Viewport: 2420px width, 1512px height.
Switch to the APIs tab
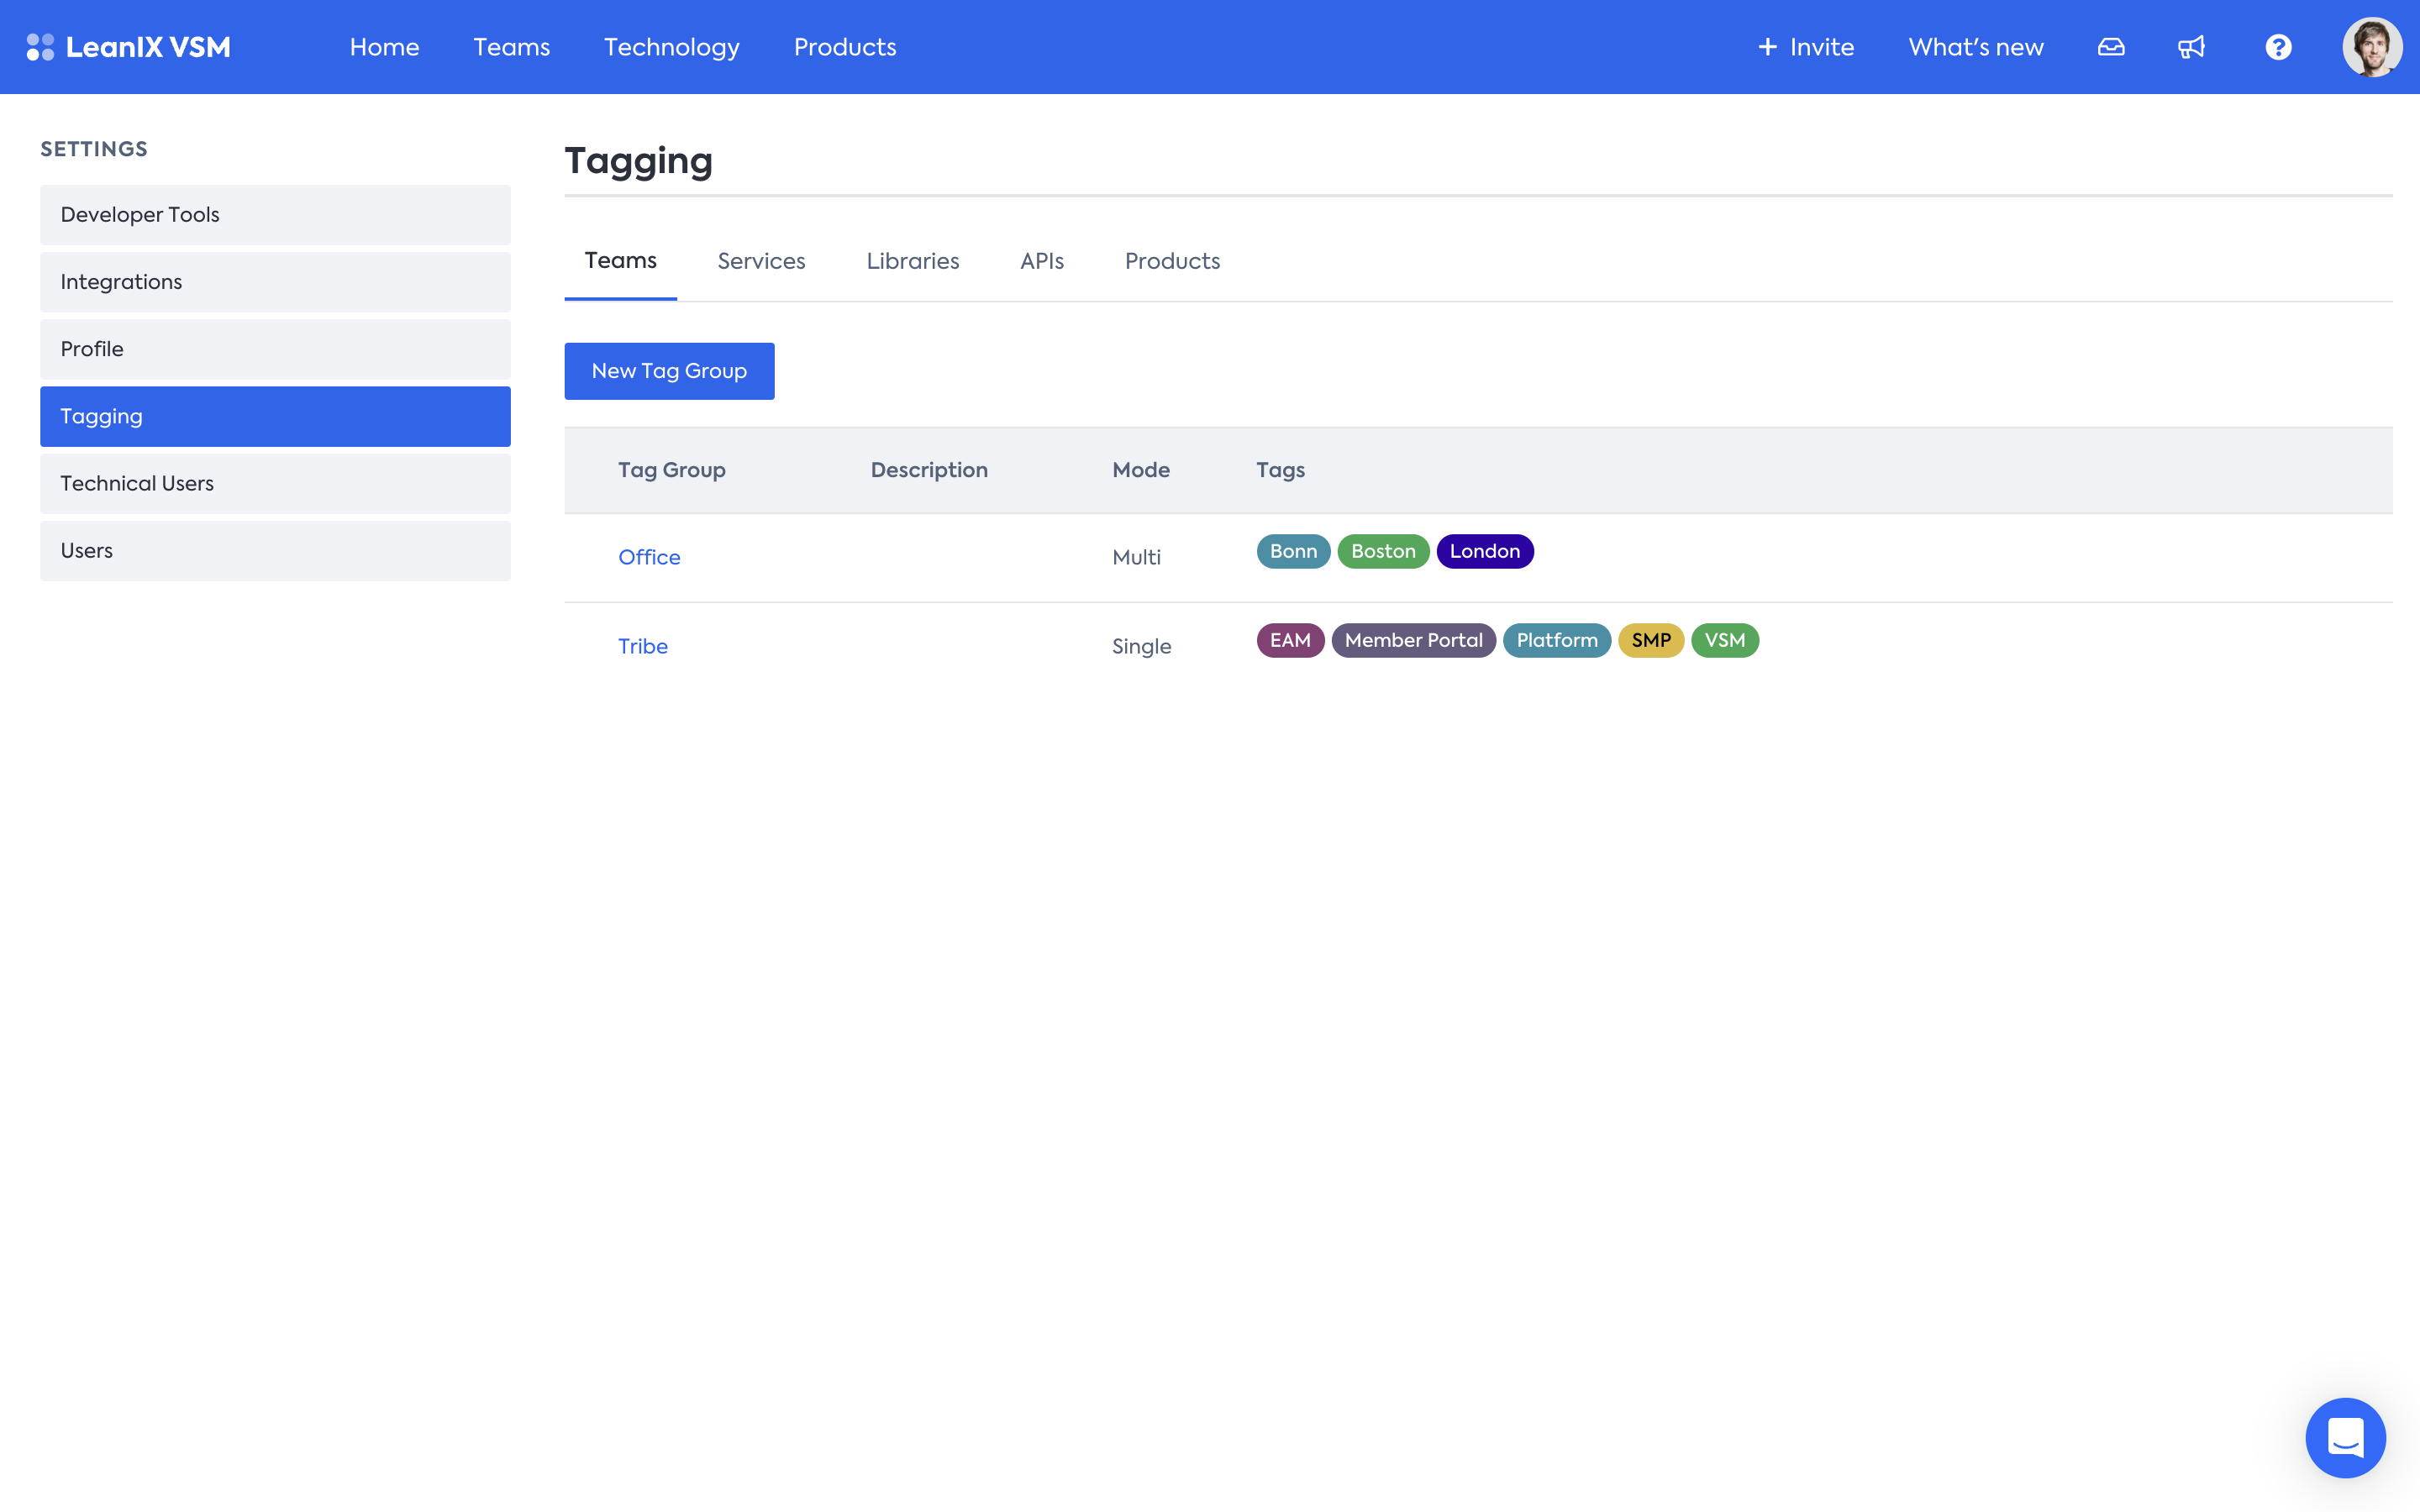pyautogui.click(x=1042, y=261)
